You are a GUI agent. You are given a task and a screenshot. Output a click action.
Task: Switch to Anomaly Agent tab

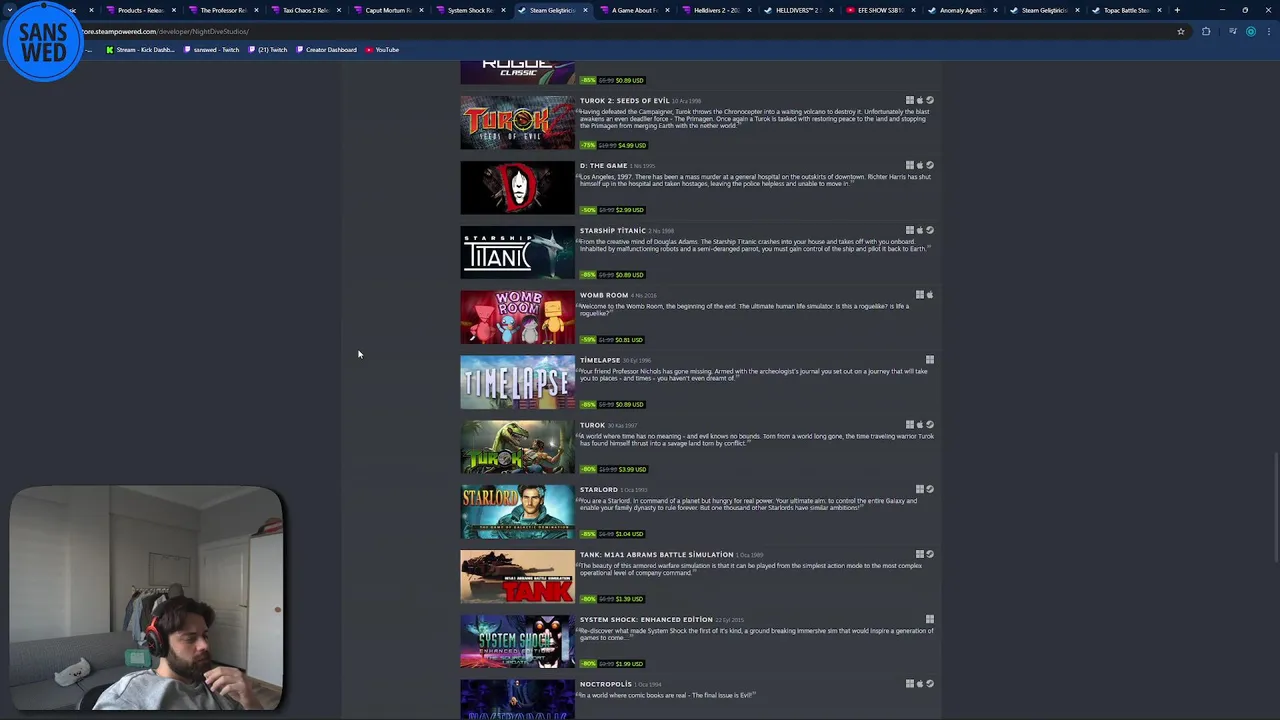tap(964, 10)
